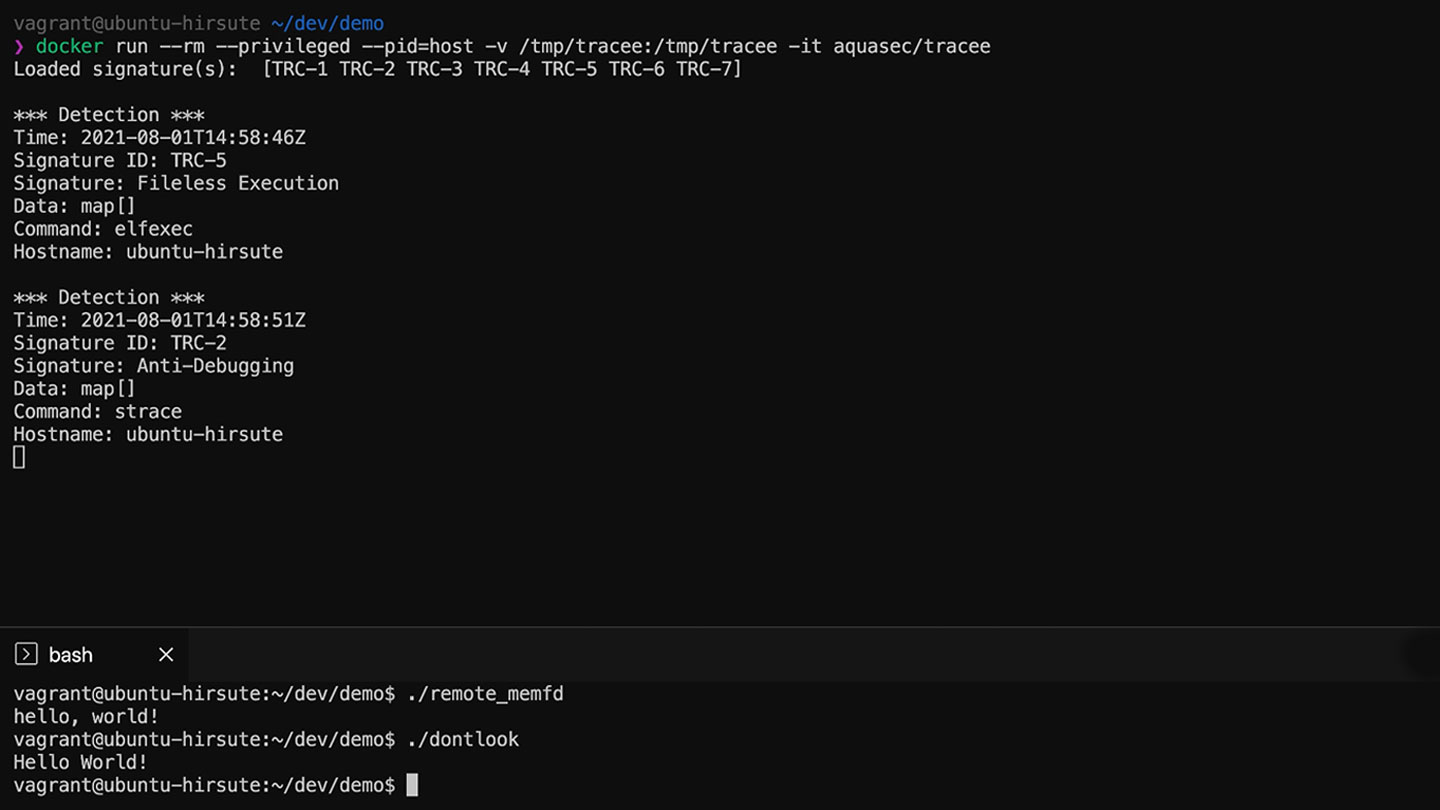Click the Command: elfexec line

click(103, 229)
